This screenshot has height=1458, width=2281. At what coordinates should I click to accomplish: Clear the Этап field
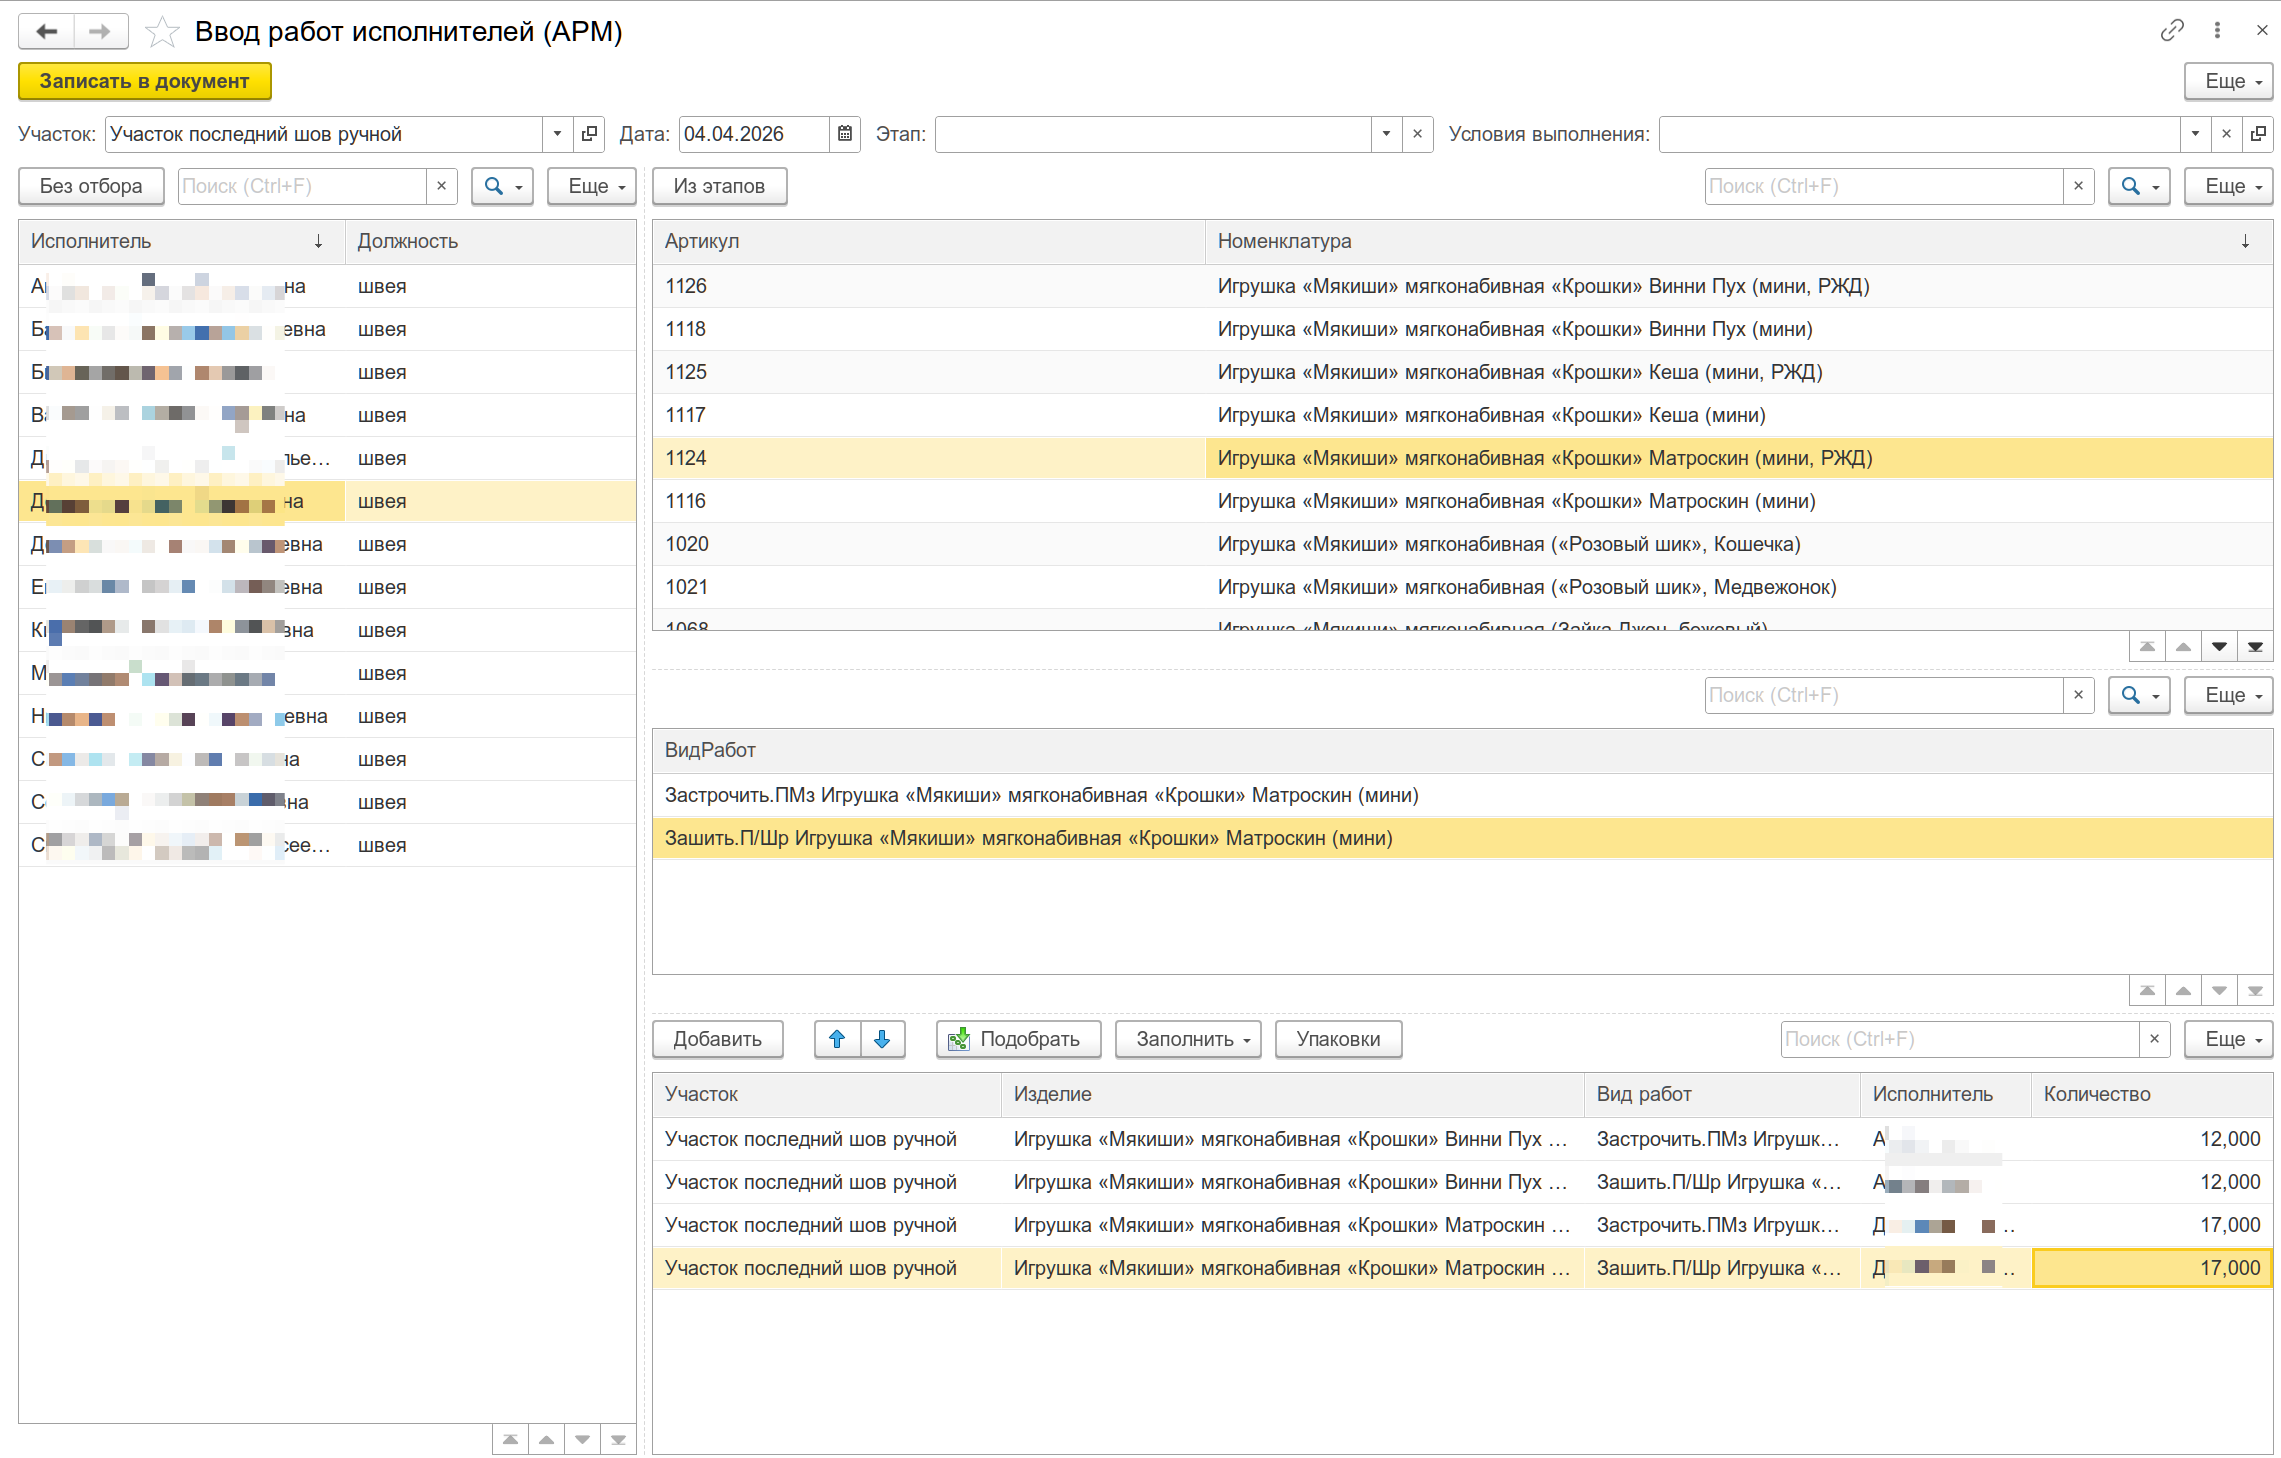[1417, 134]
